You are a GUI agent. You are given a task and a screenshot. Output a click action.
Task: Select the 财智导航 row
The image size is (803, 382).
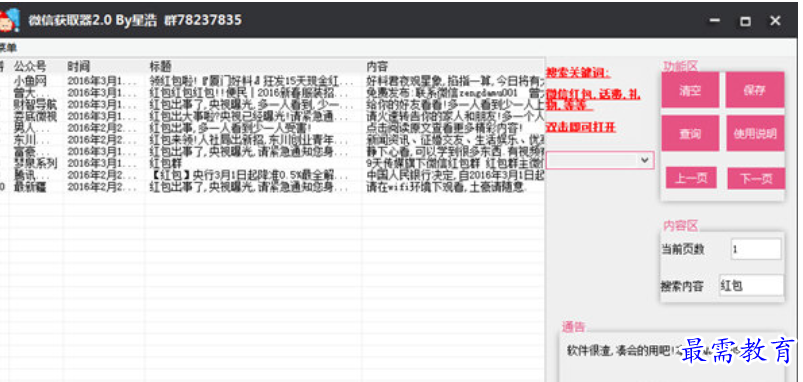(x=271, y=104)
